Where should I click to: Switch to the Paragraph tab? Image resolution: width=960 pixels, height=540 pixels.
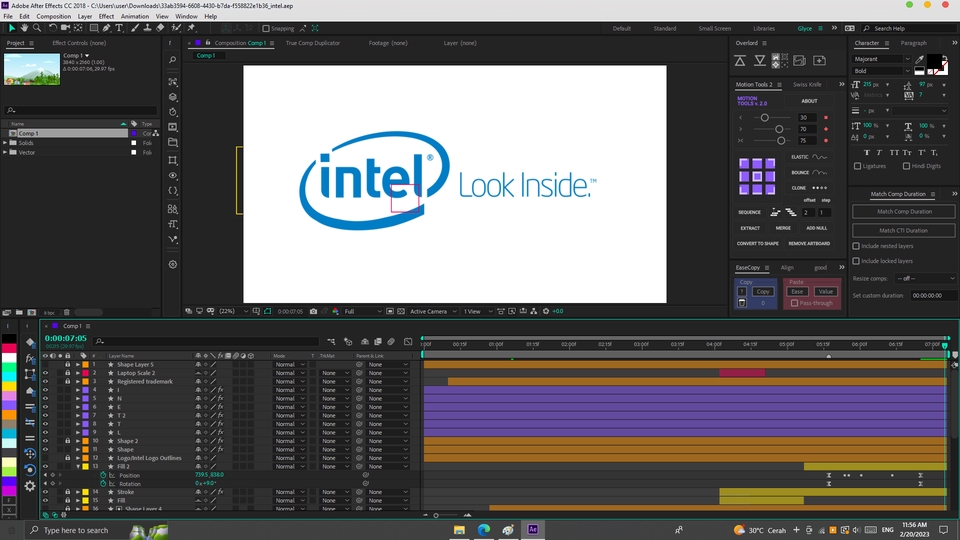[913, 43]
